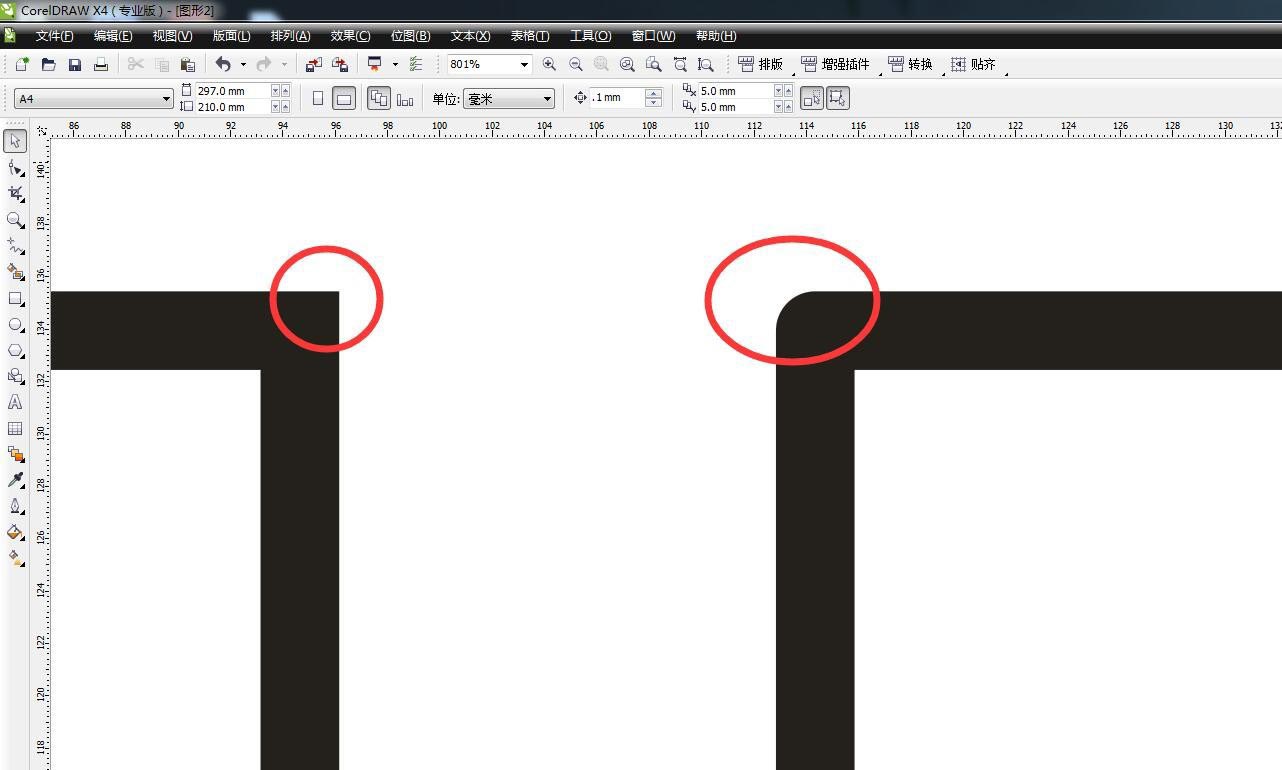Click the 增强插件 button

836,64
